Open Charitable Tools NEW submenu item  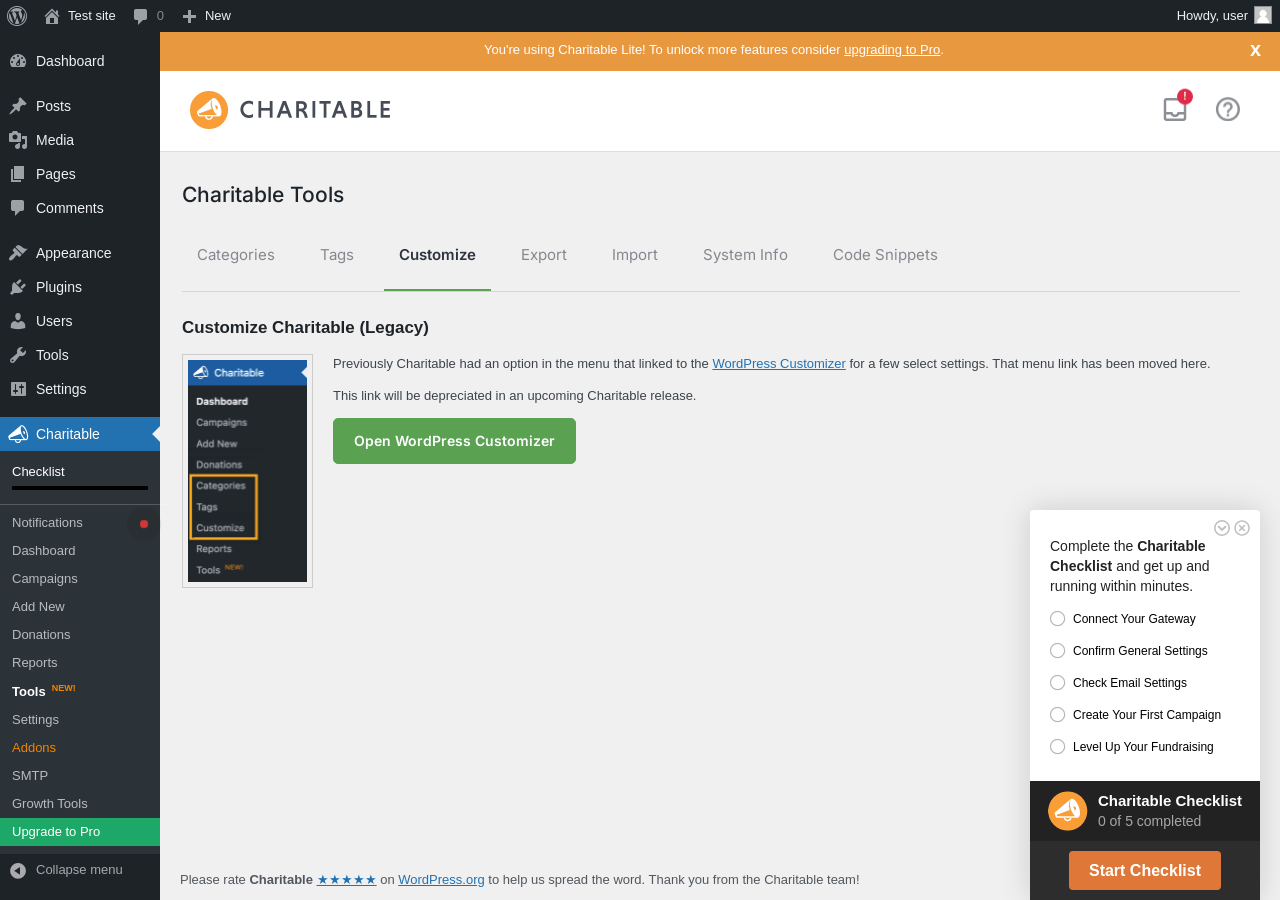pos(80,691)
